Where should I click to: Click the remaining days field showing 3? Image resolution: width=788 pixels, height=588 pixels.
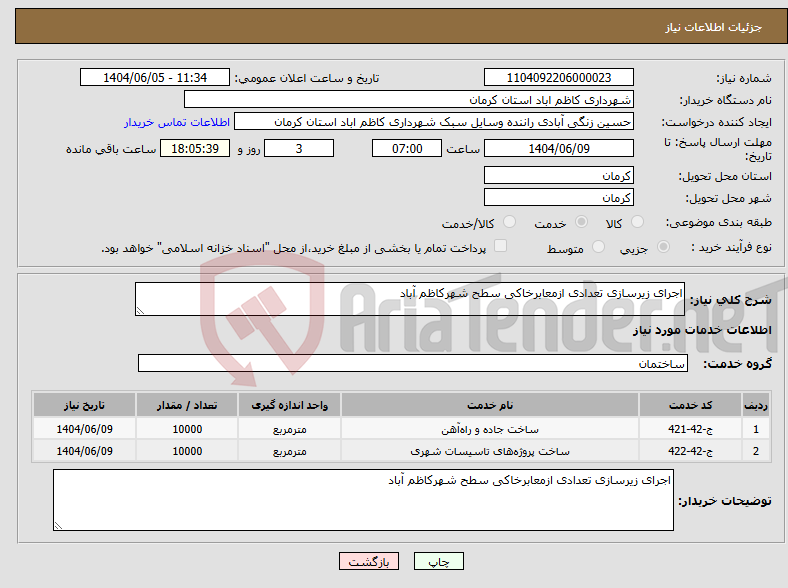[x=299, y=148]
